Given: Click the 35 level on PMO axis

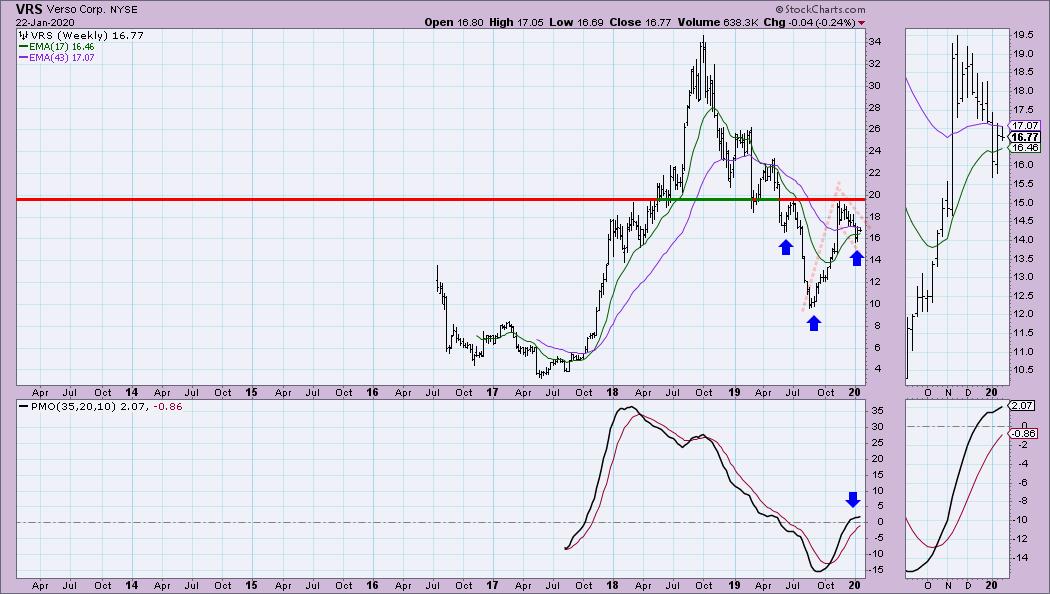Looking at the screenshot, I should click(875, 411).
